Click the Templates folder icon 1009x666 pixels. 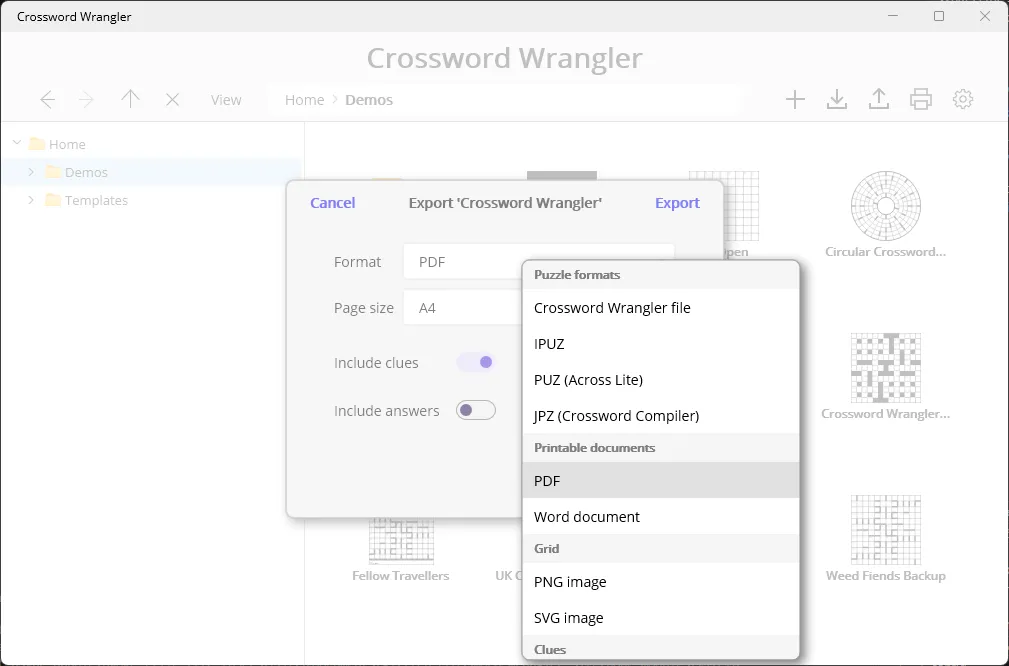(53, 200)
